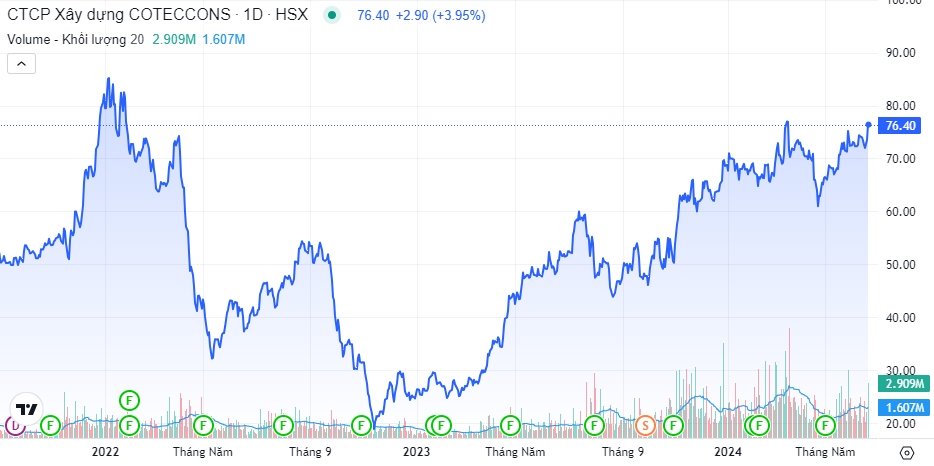Click the TradingView logo icon
The image size is (934, 466).
[27, 410]
